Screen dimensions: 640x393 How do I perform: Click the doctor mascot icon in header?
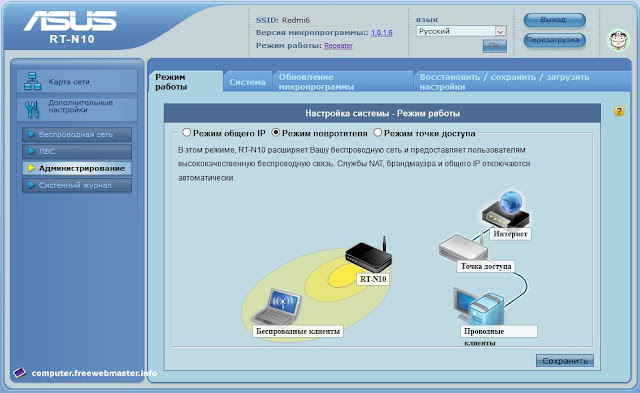(618, 40)
